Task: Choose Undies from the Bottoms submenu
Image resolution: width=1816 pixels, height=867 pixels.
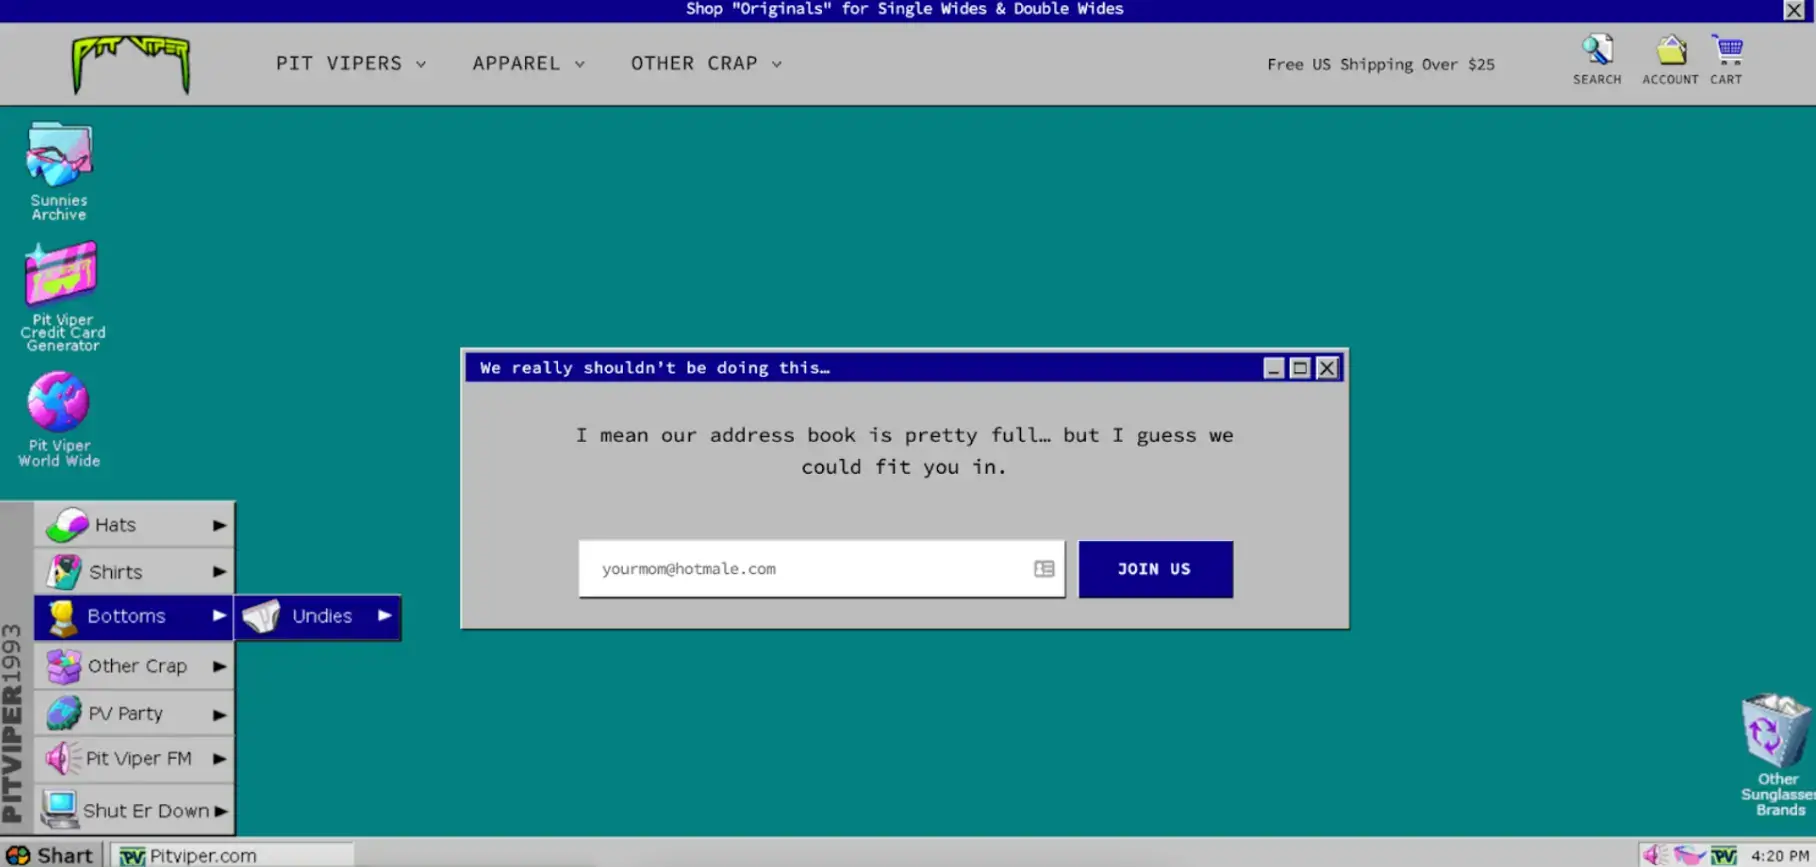Action: [318, 616]
